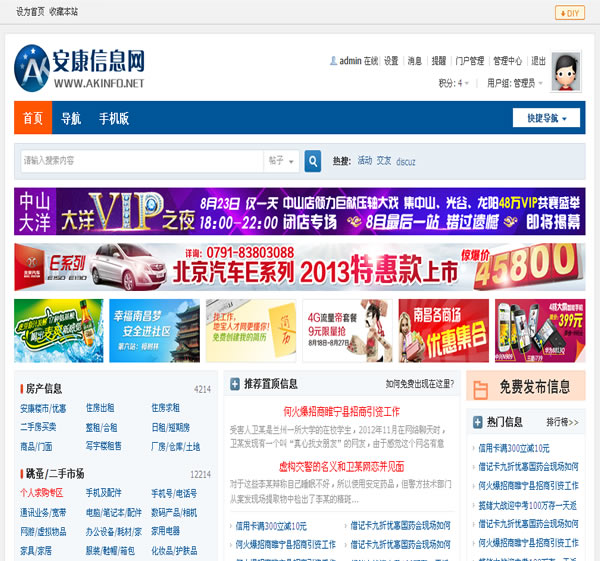Viewport: 600px width, 561px height.
Task: Click the 设为首页 link
Action: [30, 12]
